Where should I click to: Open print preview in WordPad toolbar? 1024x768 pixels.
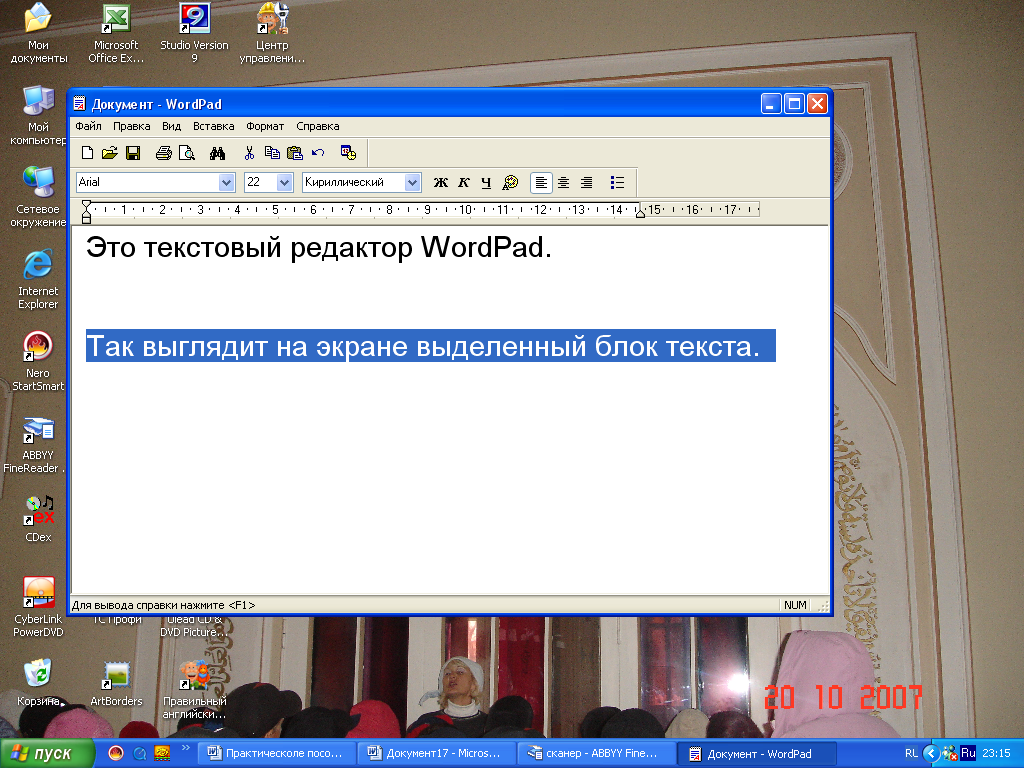(187, 153)
